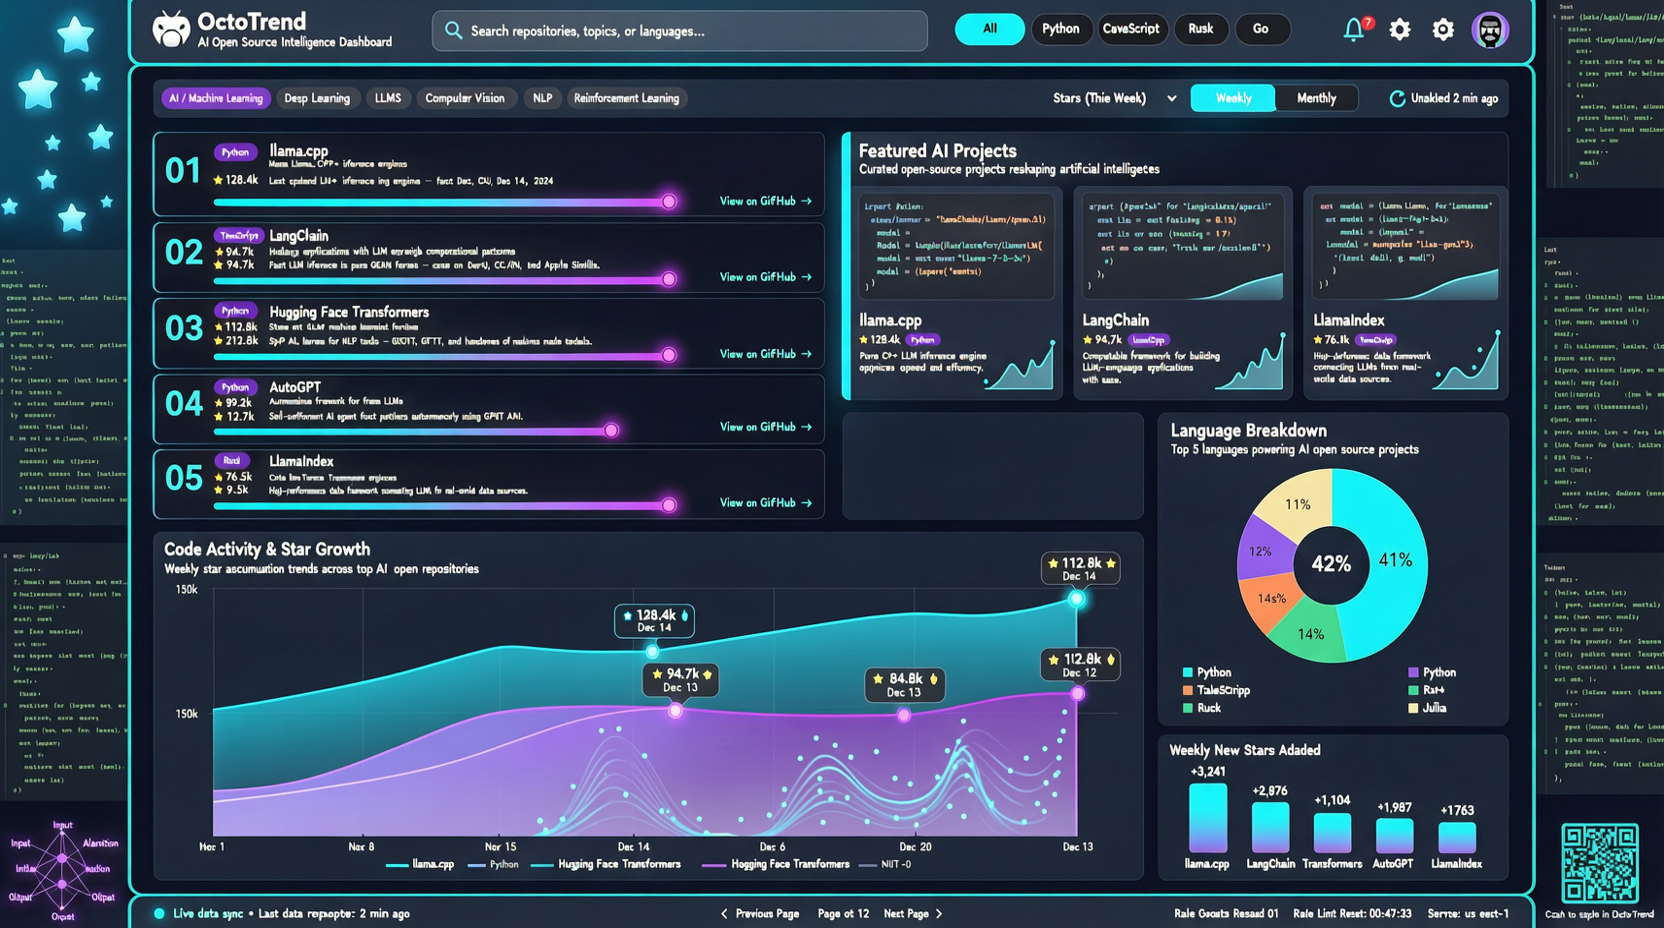Screen dimensions: 1664x928
Task: Click the arrow after llama.cpp View on GifHub
Action: point(807,202)
